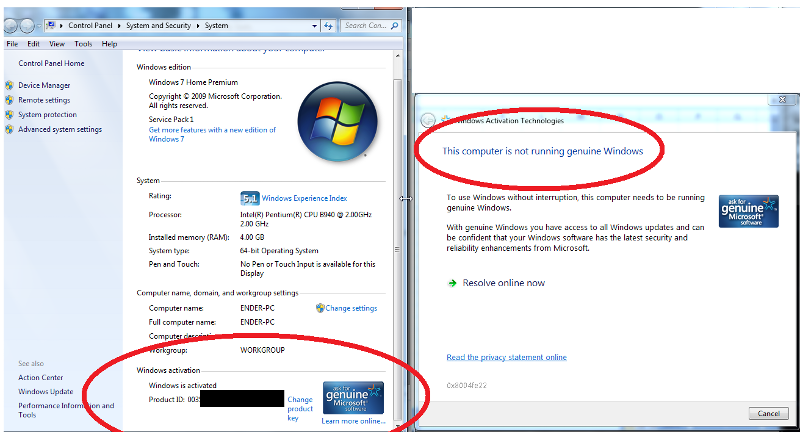Click the shield icon beside Device Manager
Viewport: 800px width, 432px height.
[x=9, y=85]
